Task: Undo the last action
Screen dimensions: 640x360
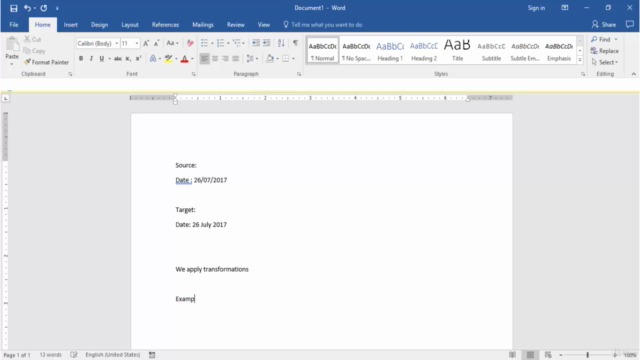Action: 27,8
